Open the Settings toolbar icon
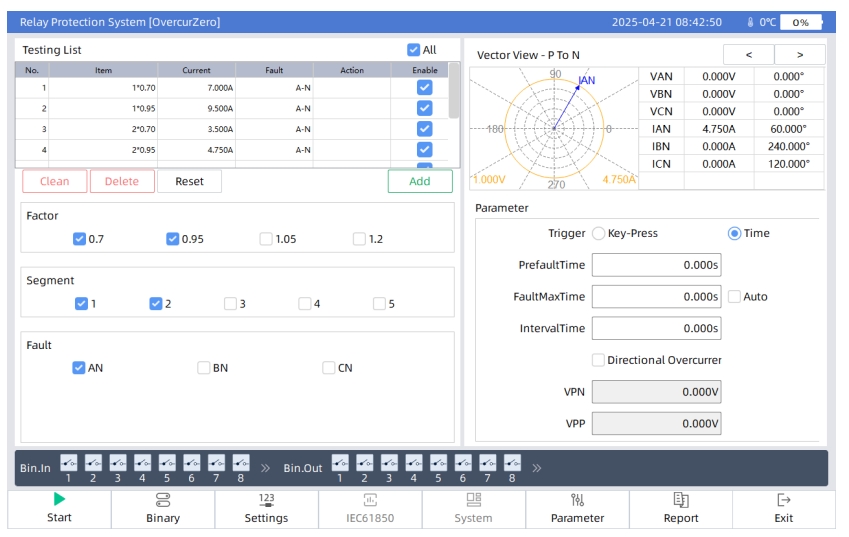Screen dimensions: 849x537 click(266, 500)
